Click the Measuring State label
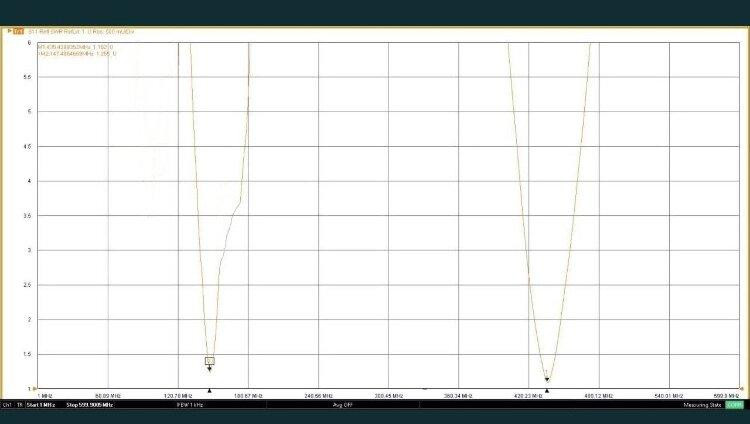This screenshot has height=424, width=750. pyautogui.click(x=703, y=405)
